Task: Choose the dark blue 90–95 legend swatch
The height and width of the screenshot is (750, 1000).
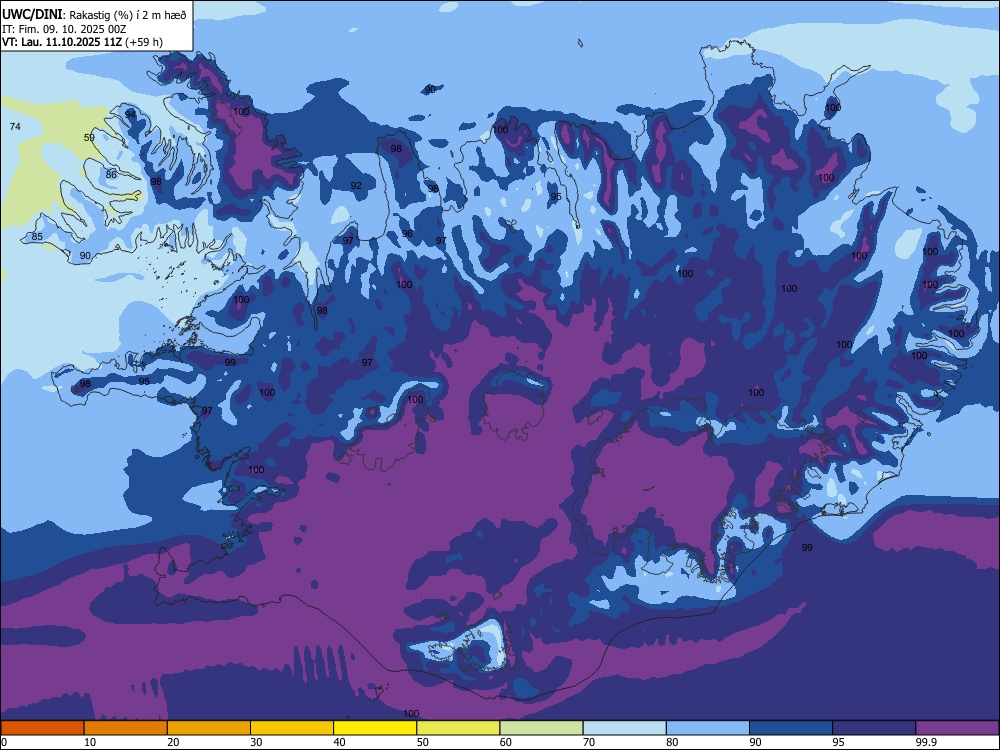Action: (x=791, y=728)
